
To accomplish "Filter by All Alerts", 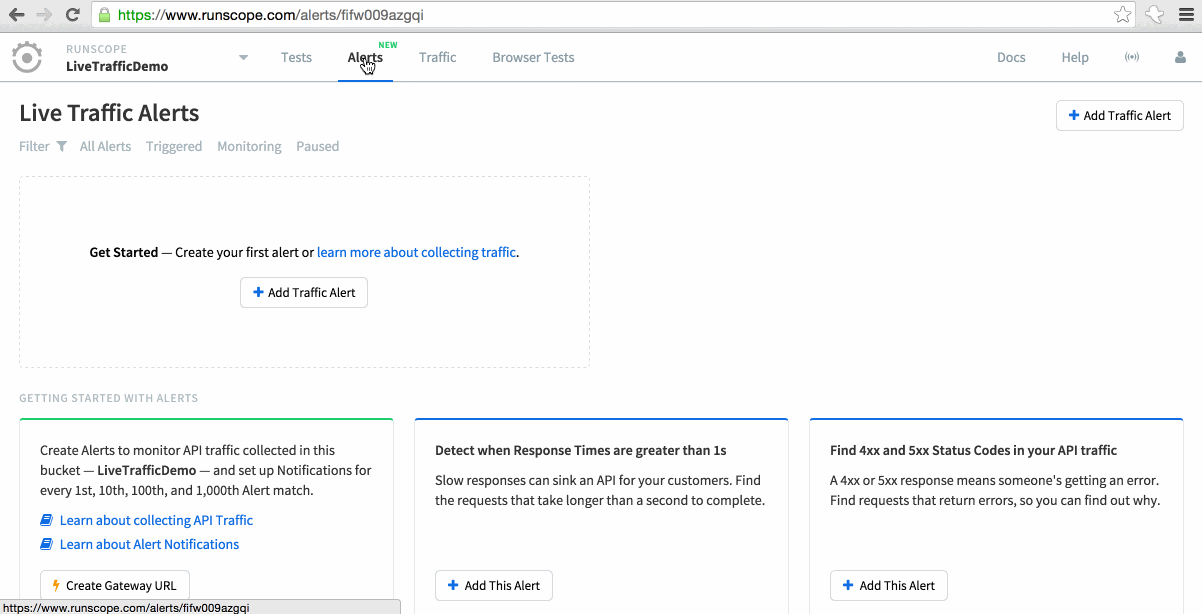I will (105, 146).
